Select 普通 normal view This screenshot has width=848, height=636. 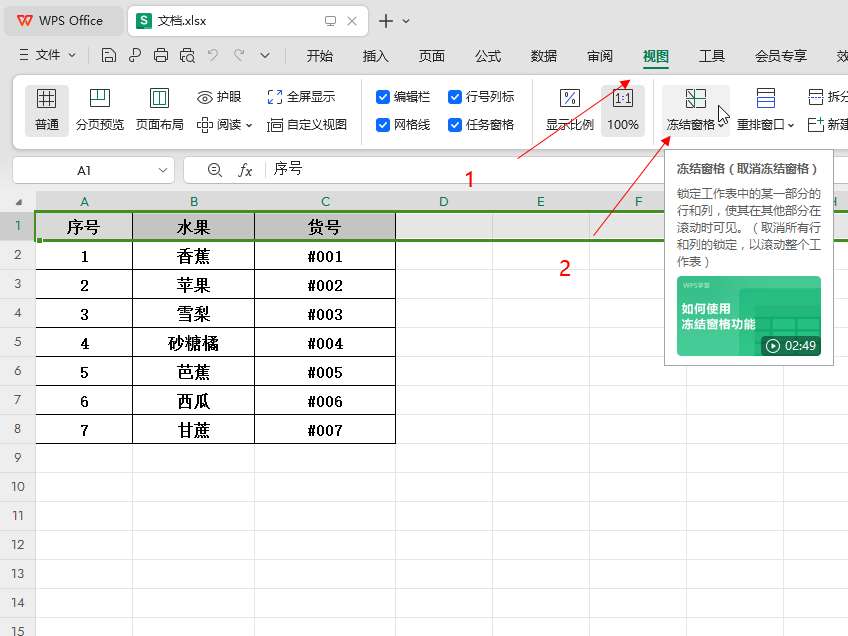click(47, 110)
